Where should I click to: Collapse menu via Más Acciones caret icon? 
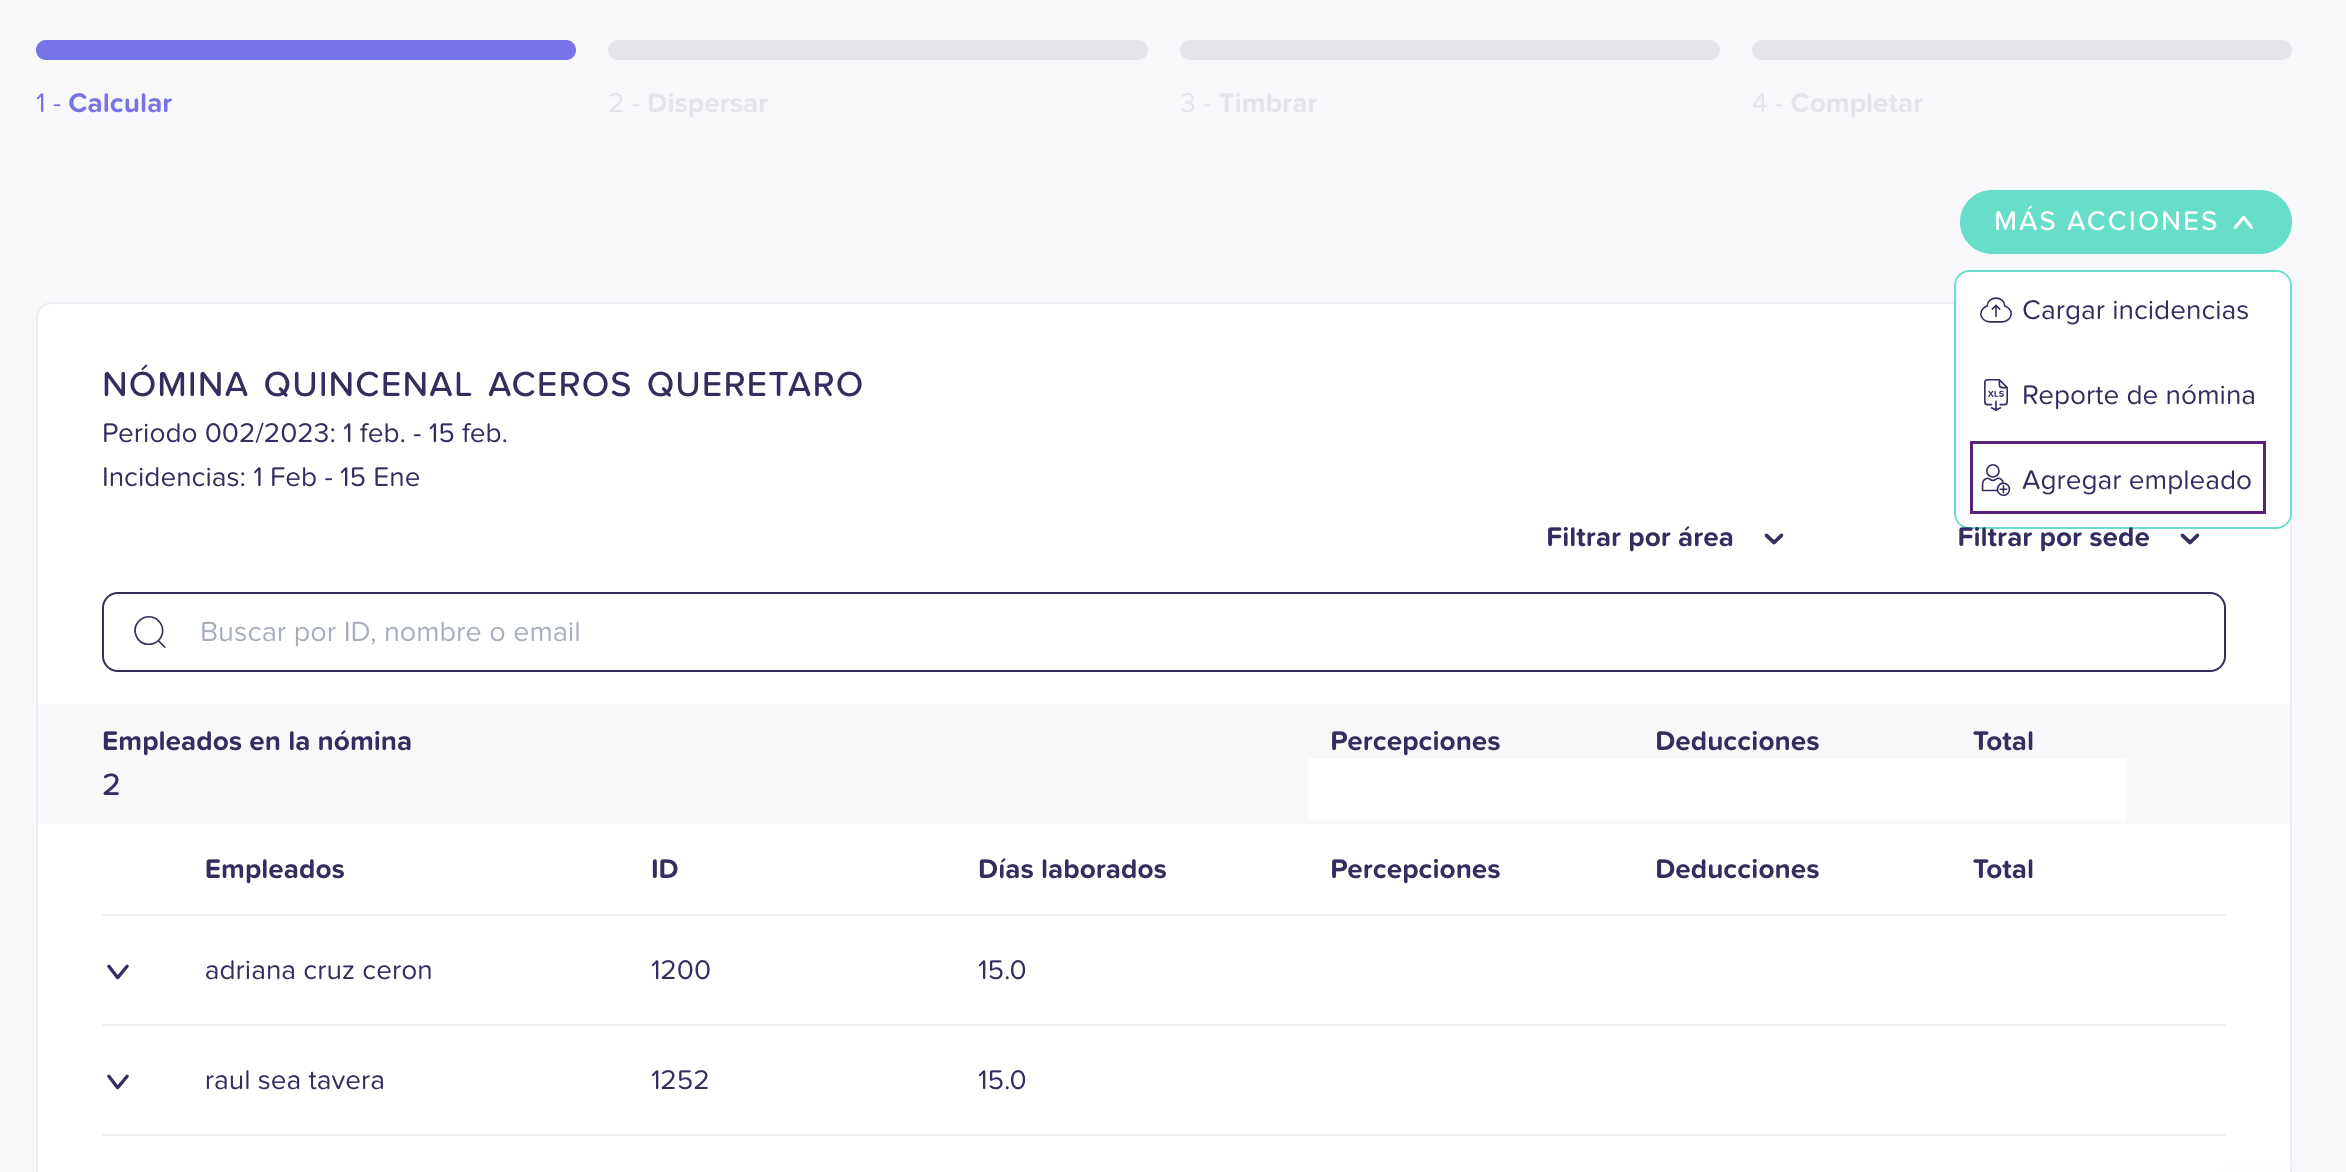[2244, 222]
